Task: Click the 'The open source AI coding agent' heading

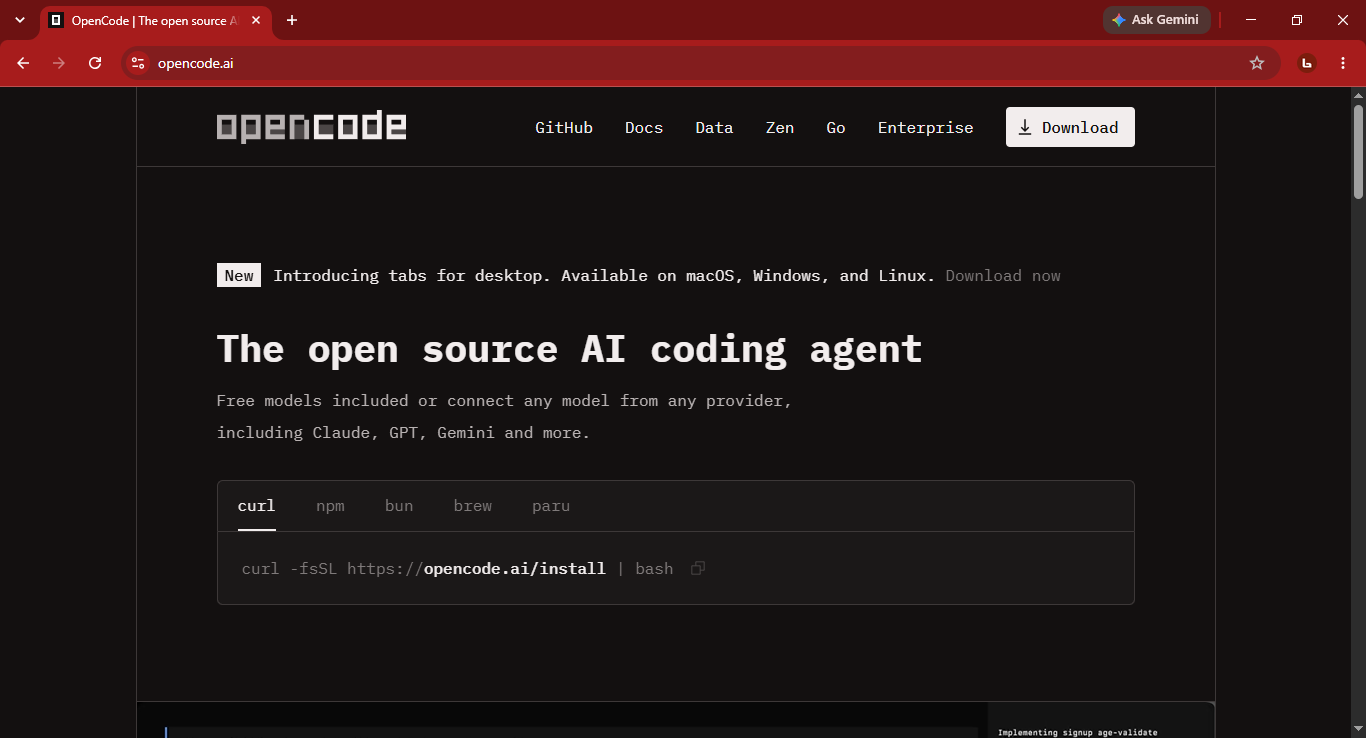Action: pyautogui.click(x=569, y=349)
